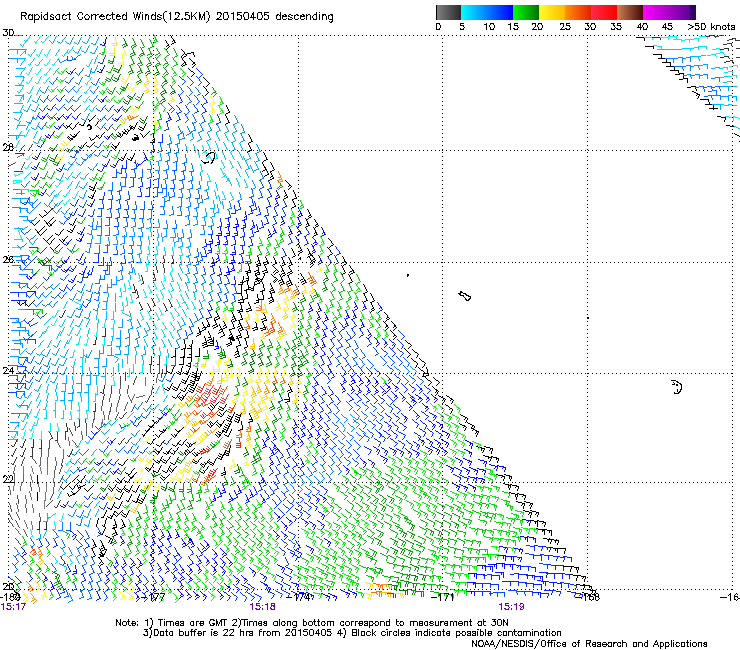
Task: Click the latitude axis label '24'
Action: pyautogui.click(x=8, y=371)
